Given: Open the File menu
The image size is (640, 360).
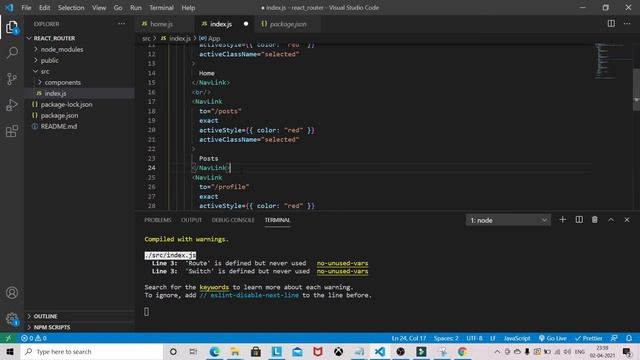Looking at the screenshot, I should point(26,8).
